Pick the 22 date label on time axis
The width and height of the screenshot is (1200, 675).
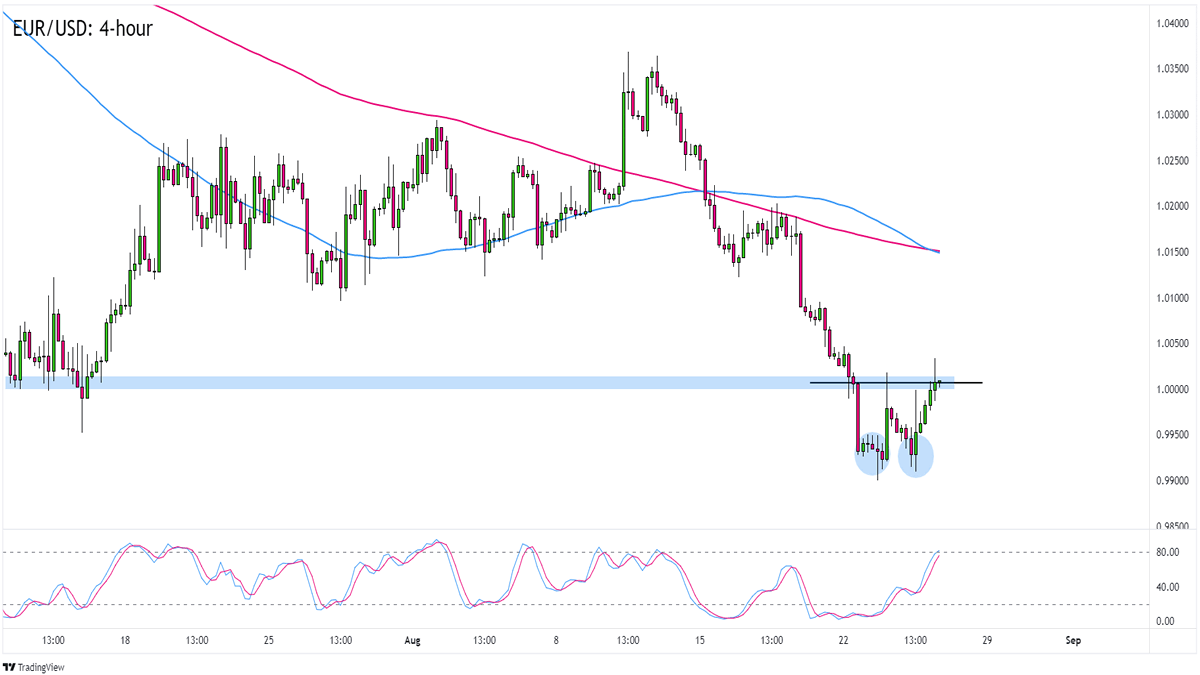843,640
